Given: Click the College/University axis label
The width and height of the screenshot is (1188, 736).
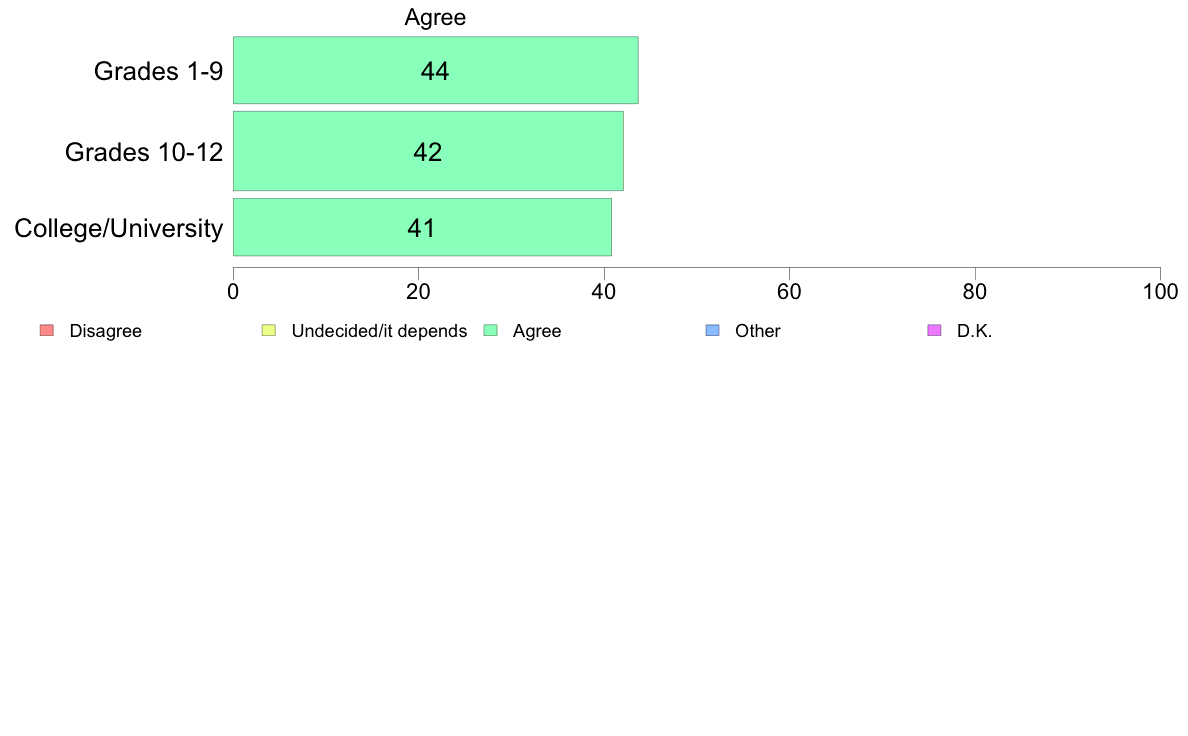Looking at the screenshot, I should coord(119,228).
